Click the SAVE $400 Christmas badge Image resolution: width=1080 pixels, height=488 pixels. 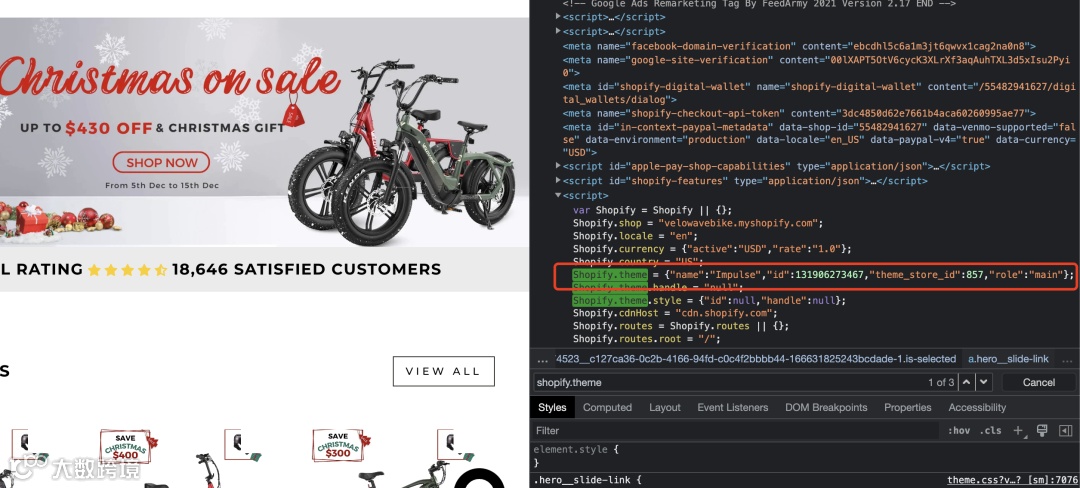click(x=127, y=446)
